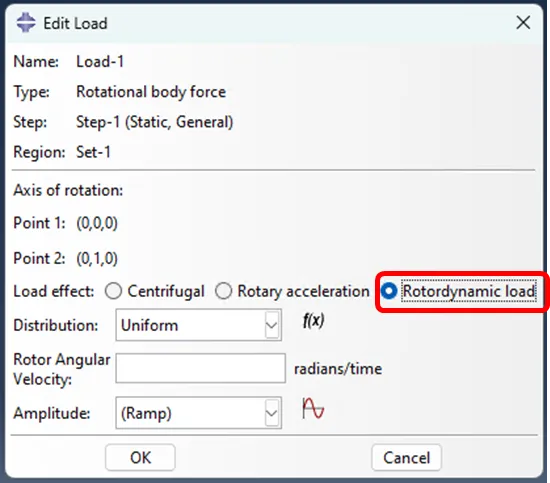
Task: Open the amplitude curve creation icon
Action: [x=313, y=408]
